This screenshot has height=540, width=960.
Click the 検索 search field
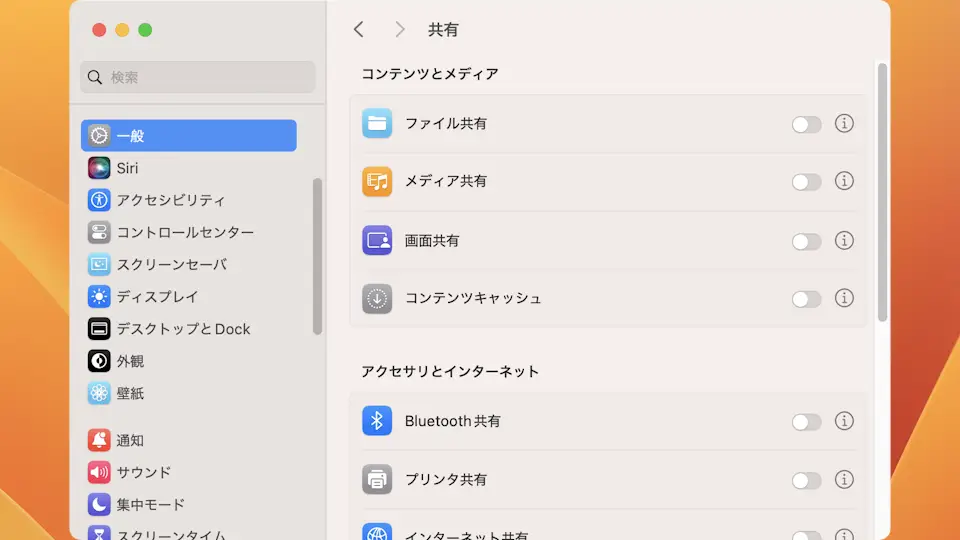pyautogui.click(x=198, y=77)
